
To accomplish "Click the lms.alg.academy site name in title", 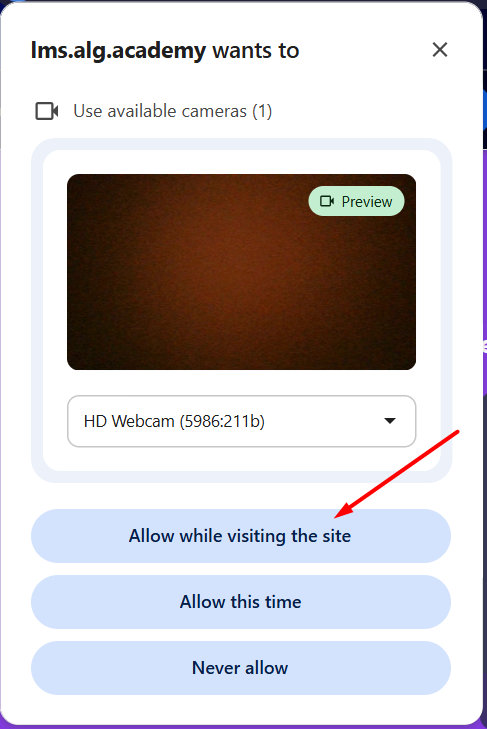I will (118, 50).
